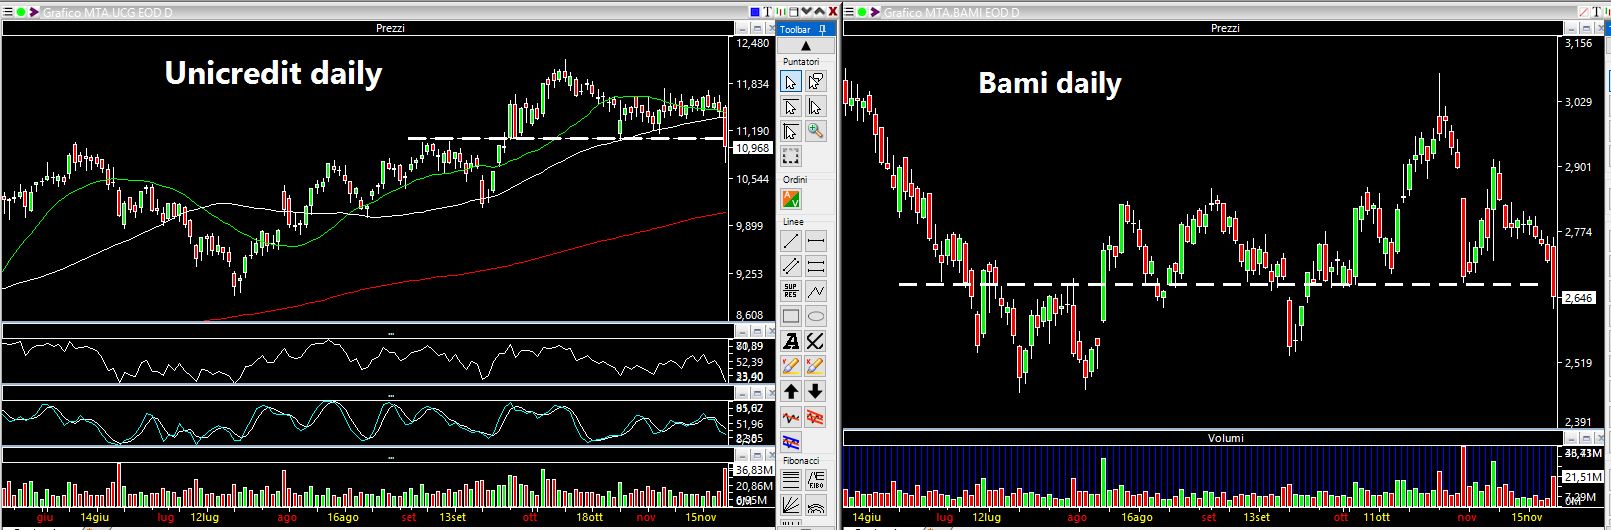Click the candlestick style icon in Unicredit title bar
The width and height of the screenshot is (1611, 530).
780,11
